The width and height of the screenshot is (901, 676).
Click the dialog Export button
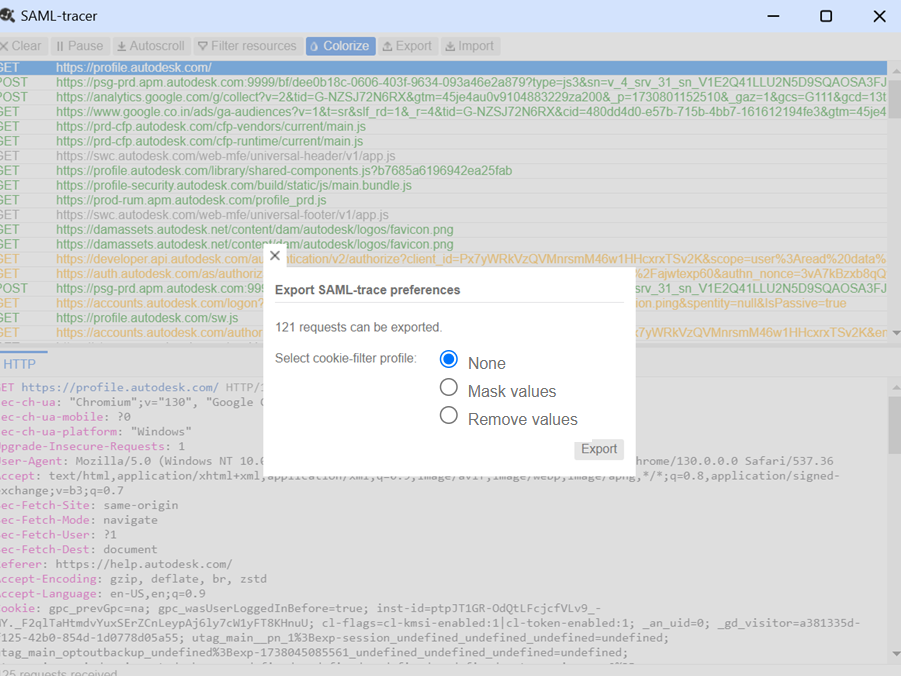click(x=599, y=449)
